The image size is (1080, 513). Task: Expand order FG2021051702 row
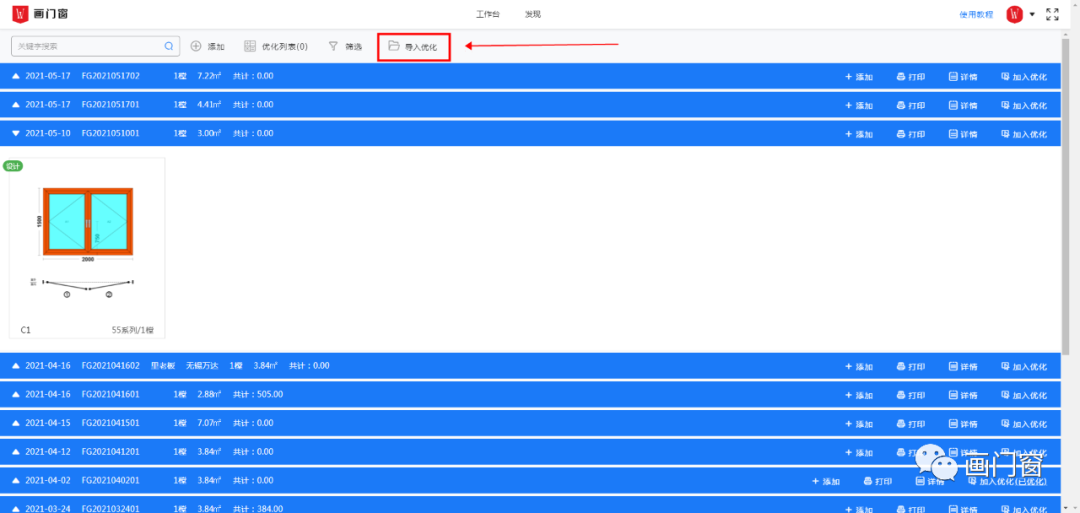pyautogui.click(x=16, y=76)
